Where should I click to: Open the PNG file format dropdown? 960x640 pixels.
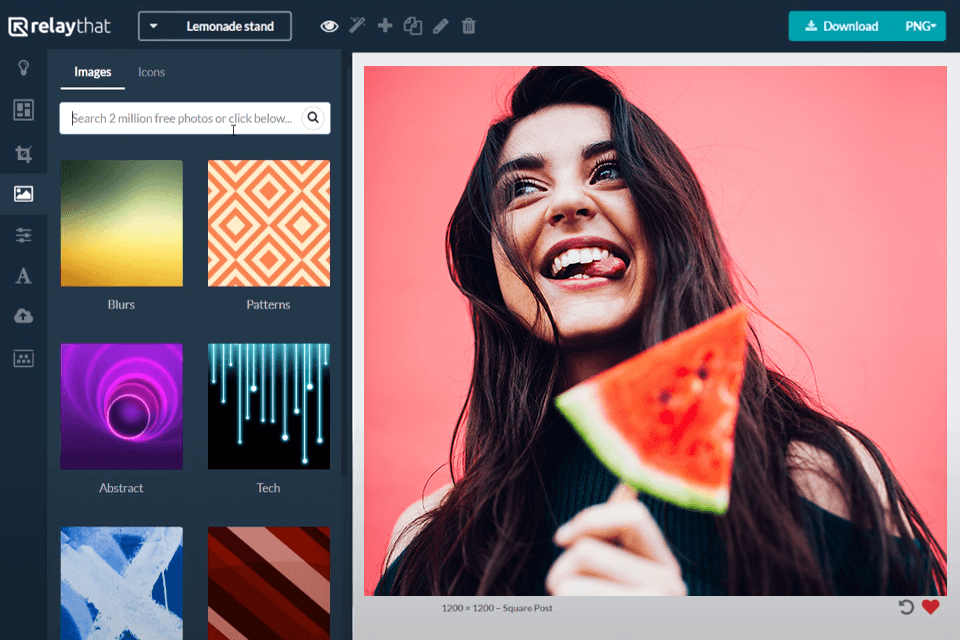924,26
